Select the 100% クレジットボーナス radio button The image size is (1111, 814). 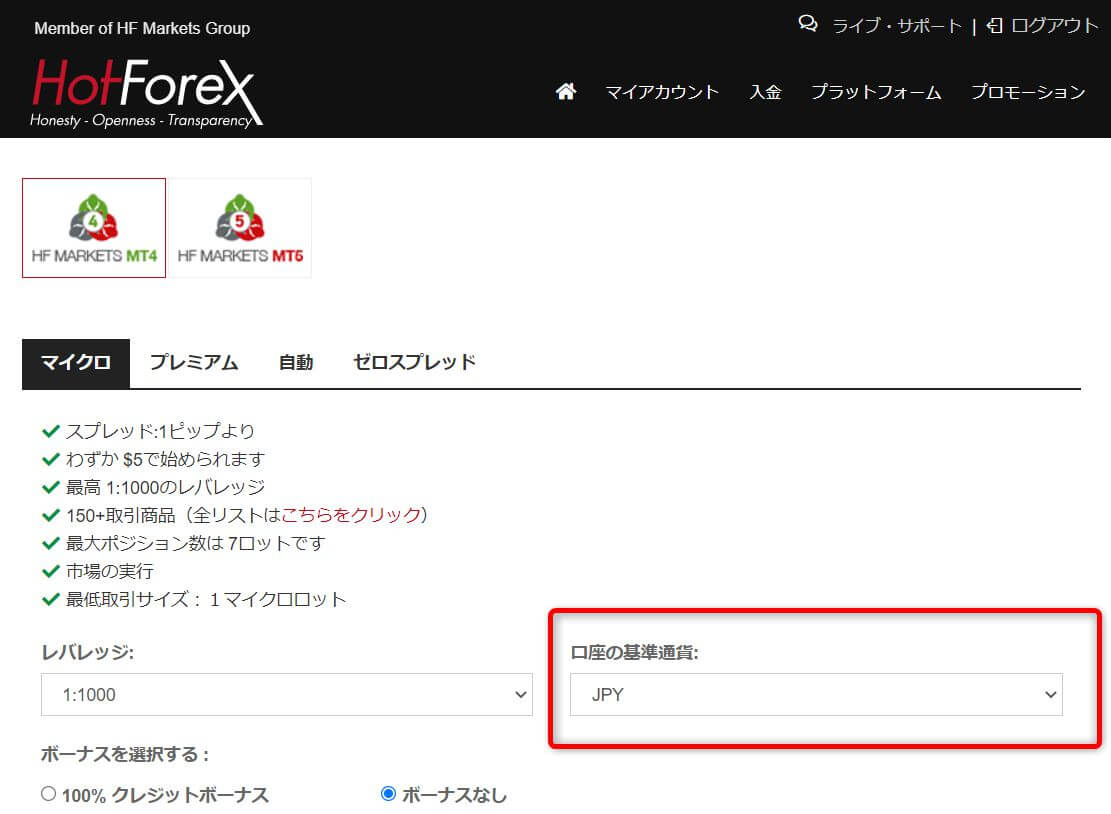(x=48, y=794)
